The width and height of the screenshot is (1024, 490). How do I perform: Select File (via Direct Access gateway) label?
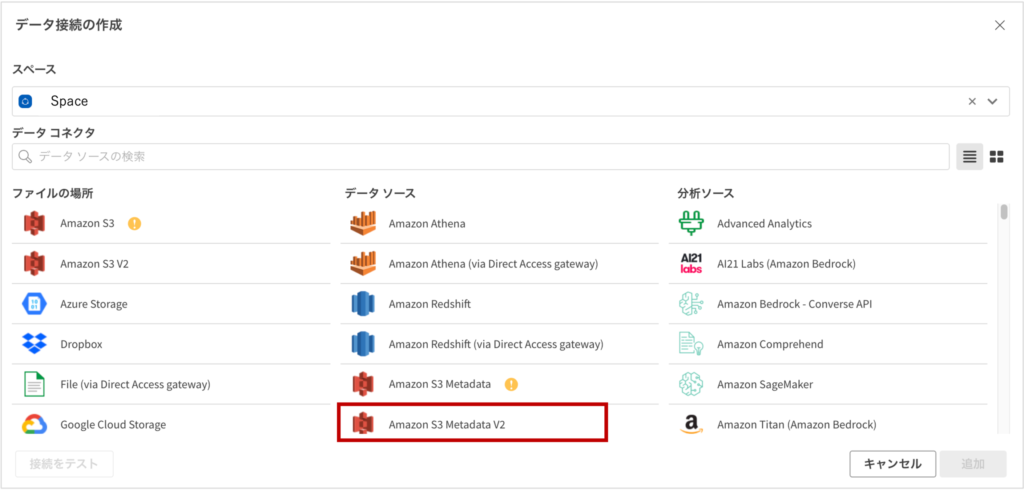click(135, 384)
